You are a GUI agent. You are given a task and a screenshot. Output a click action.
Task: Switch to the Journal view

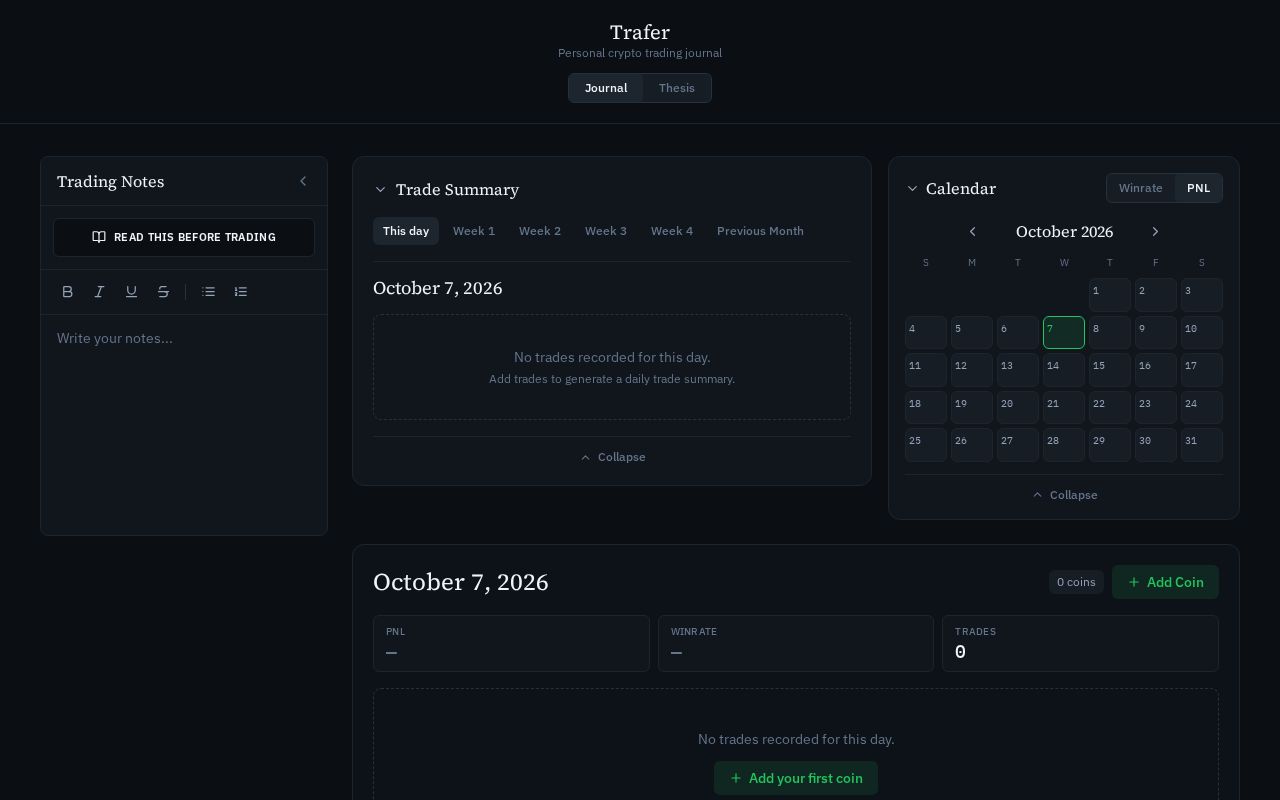[606, 88]
